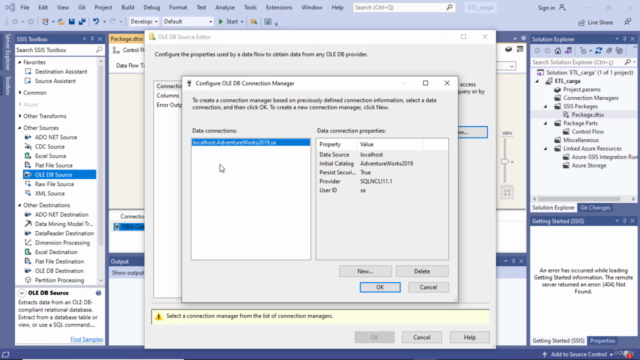Image resolution: width=640 pixels, height=360 pixels.
Task: Open the Extensions menu
Action: point(279,7)
